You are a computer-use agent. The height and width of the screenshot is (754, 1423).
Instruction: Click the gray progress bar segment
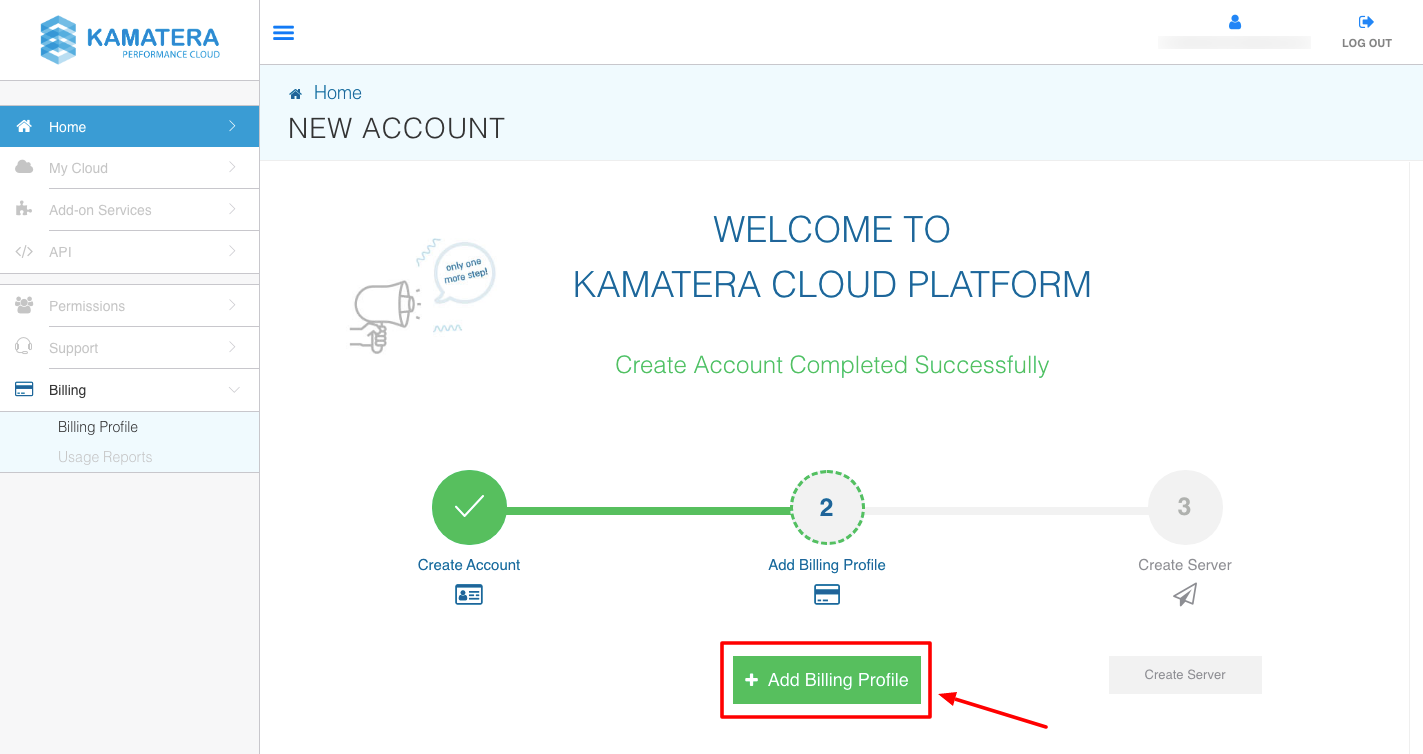1006,511
